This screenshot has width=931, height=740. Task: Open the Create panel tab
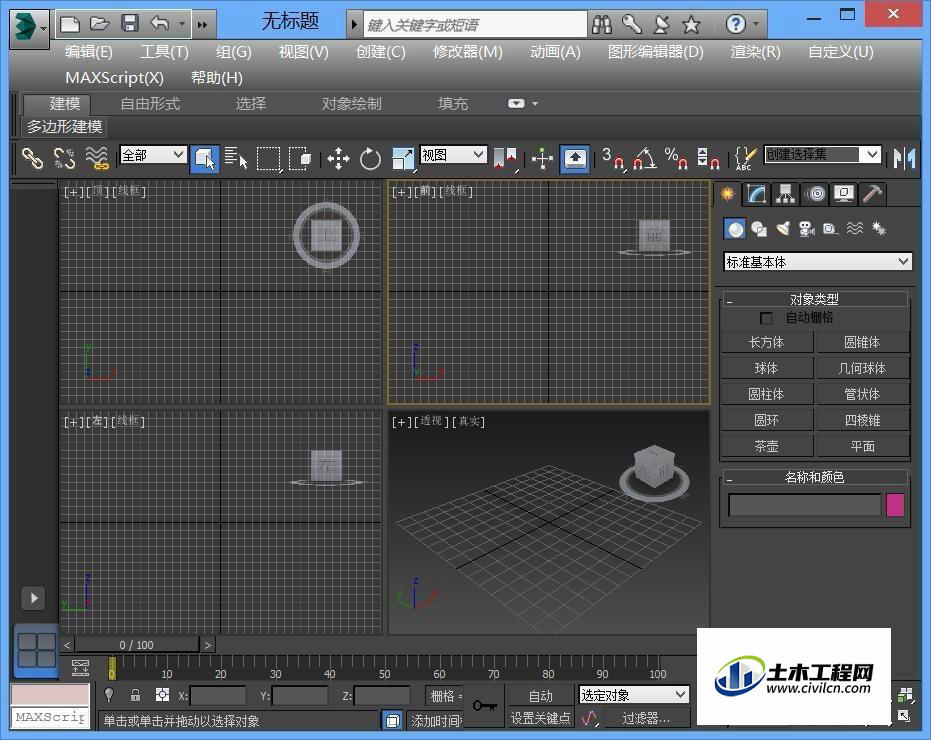pos(728,194)
